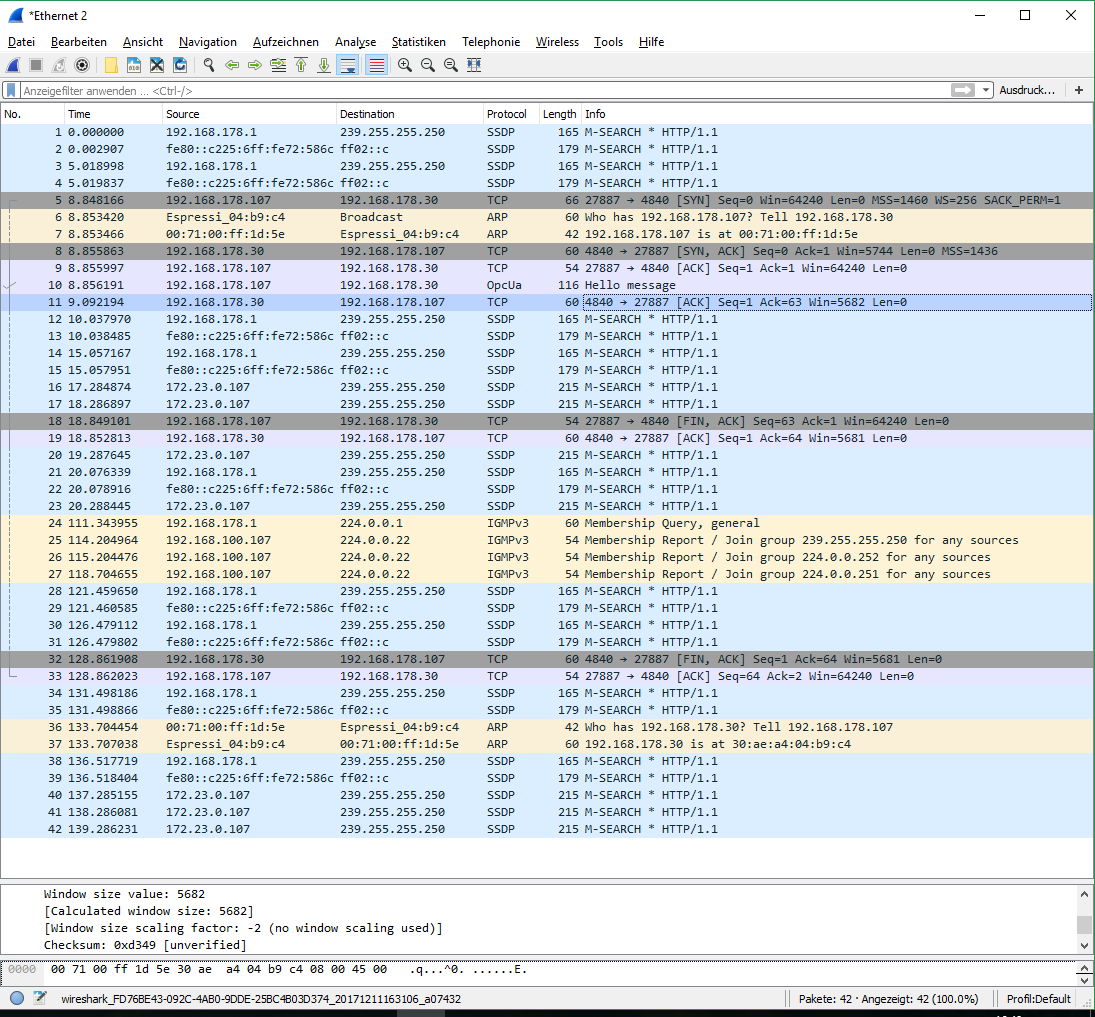
Task: Open the display filter expression dropdown
Action: pyautogui.click(x=983, y=90)
